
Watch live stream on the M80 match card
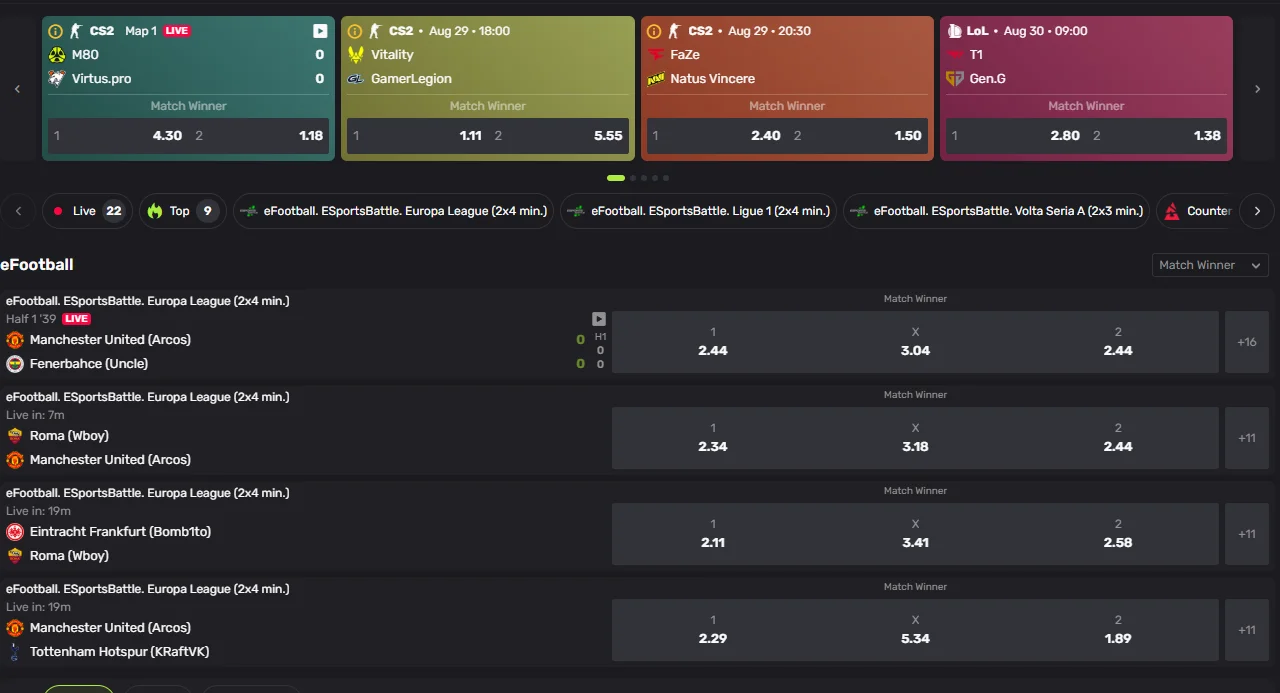[320, 31]
